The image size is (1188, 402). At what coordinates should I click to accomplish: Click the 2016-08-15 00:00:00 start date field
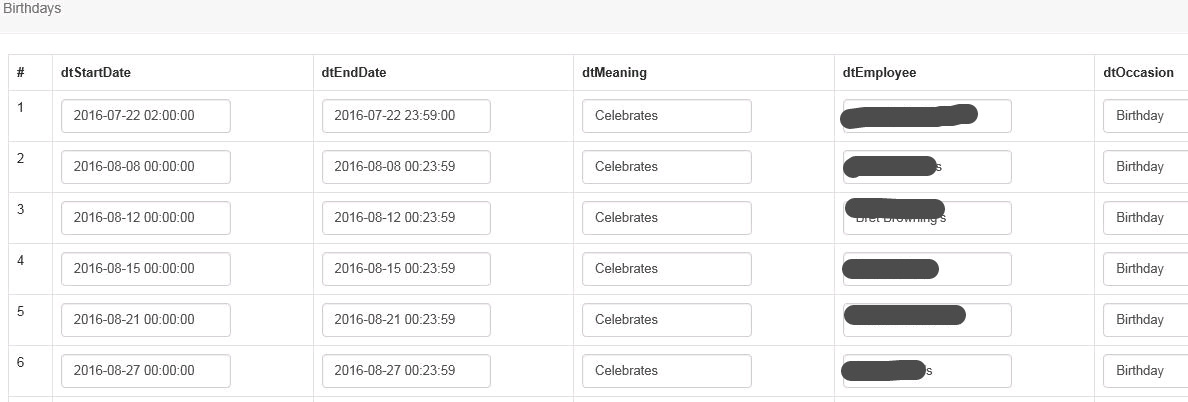click(x=145, y=268)
